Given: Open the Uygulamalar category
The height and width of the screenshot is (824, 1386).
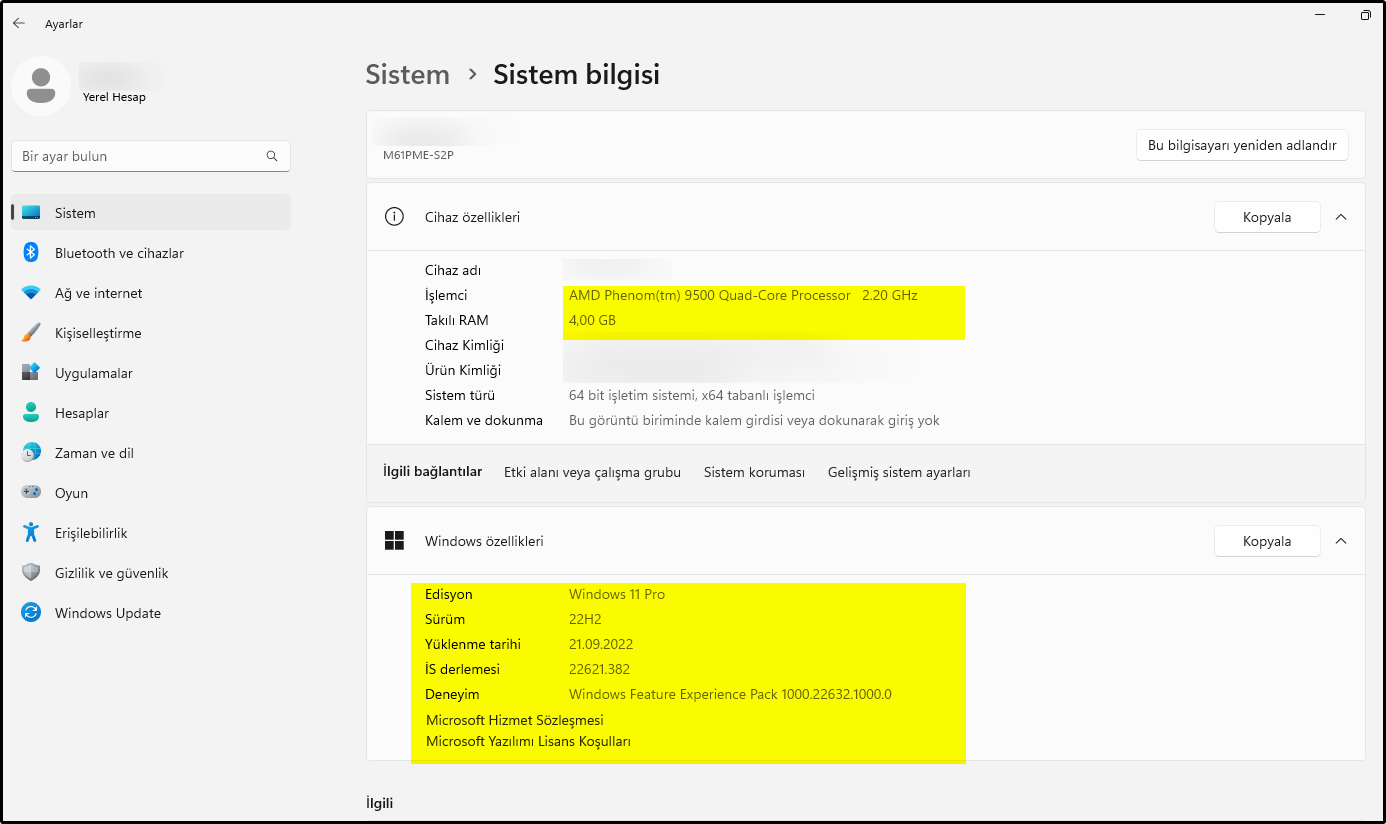Looking at the screenshot, I should 151,373.
